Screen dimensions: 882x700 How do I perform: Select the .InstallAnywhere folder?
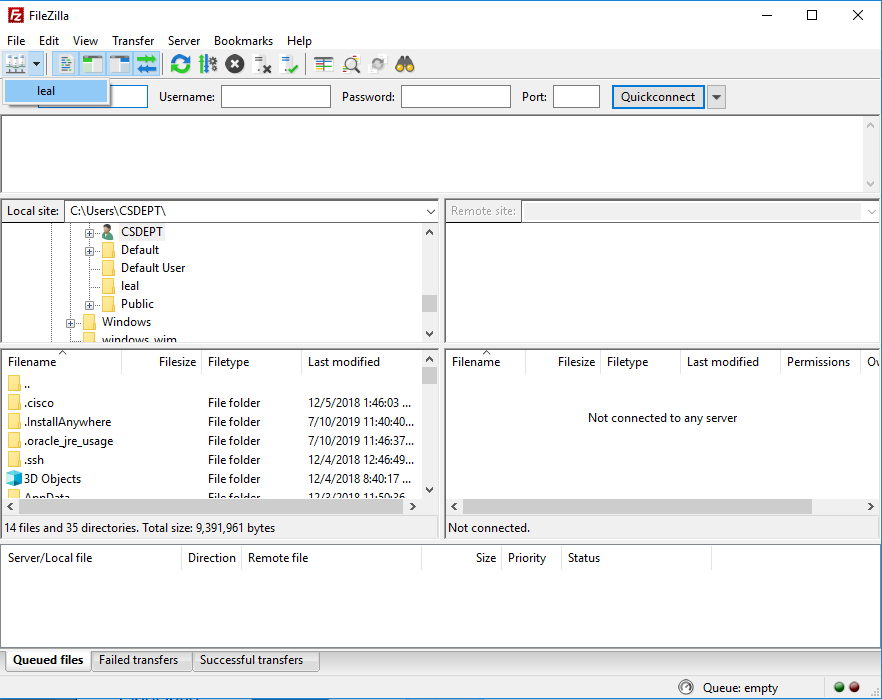click(68, 422)
